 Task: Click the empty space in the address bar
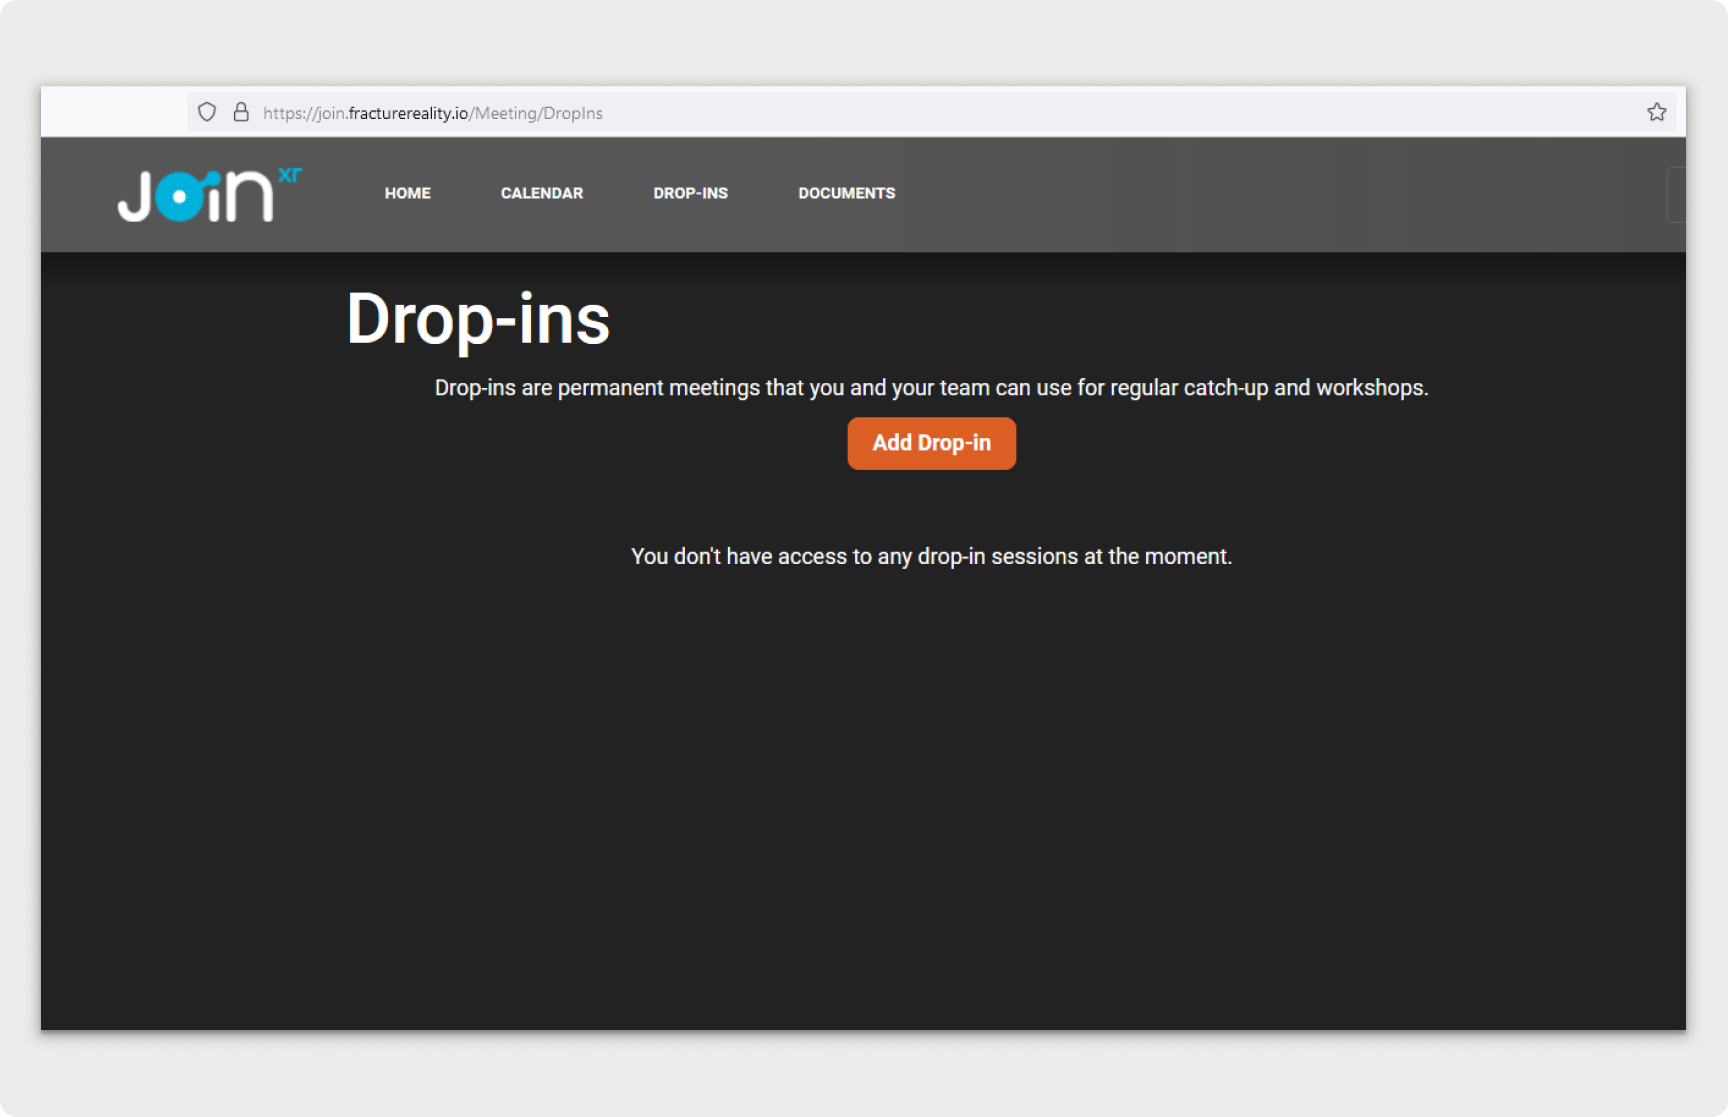pos(1100,113)
